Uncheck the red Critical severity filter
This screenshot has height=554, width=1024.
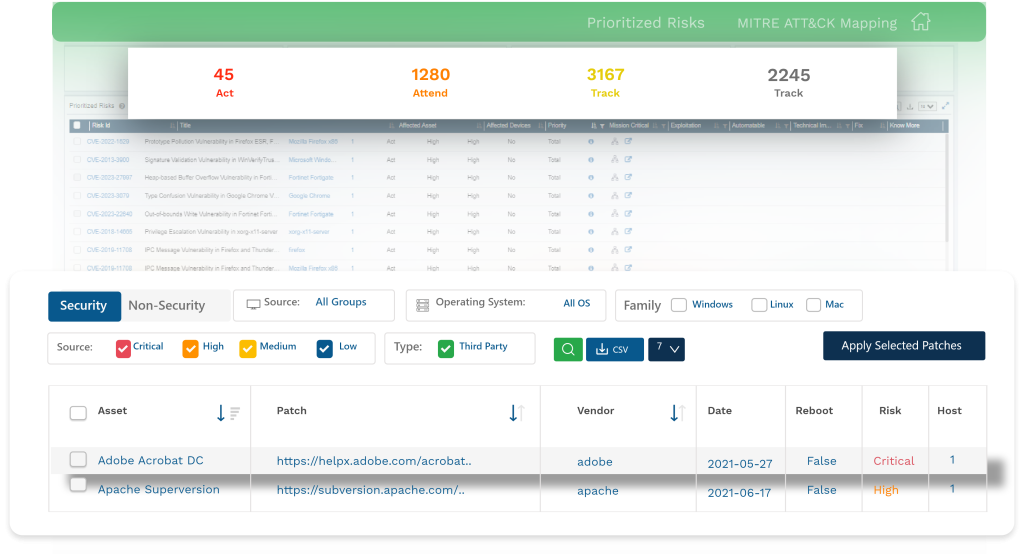123,348
